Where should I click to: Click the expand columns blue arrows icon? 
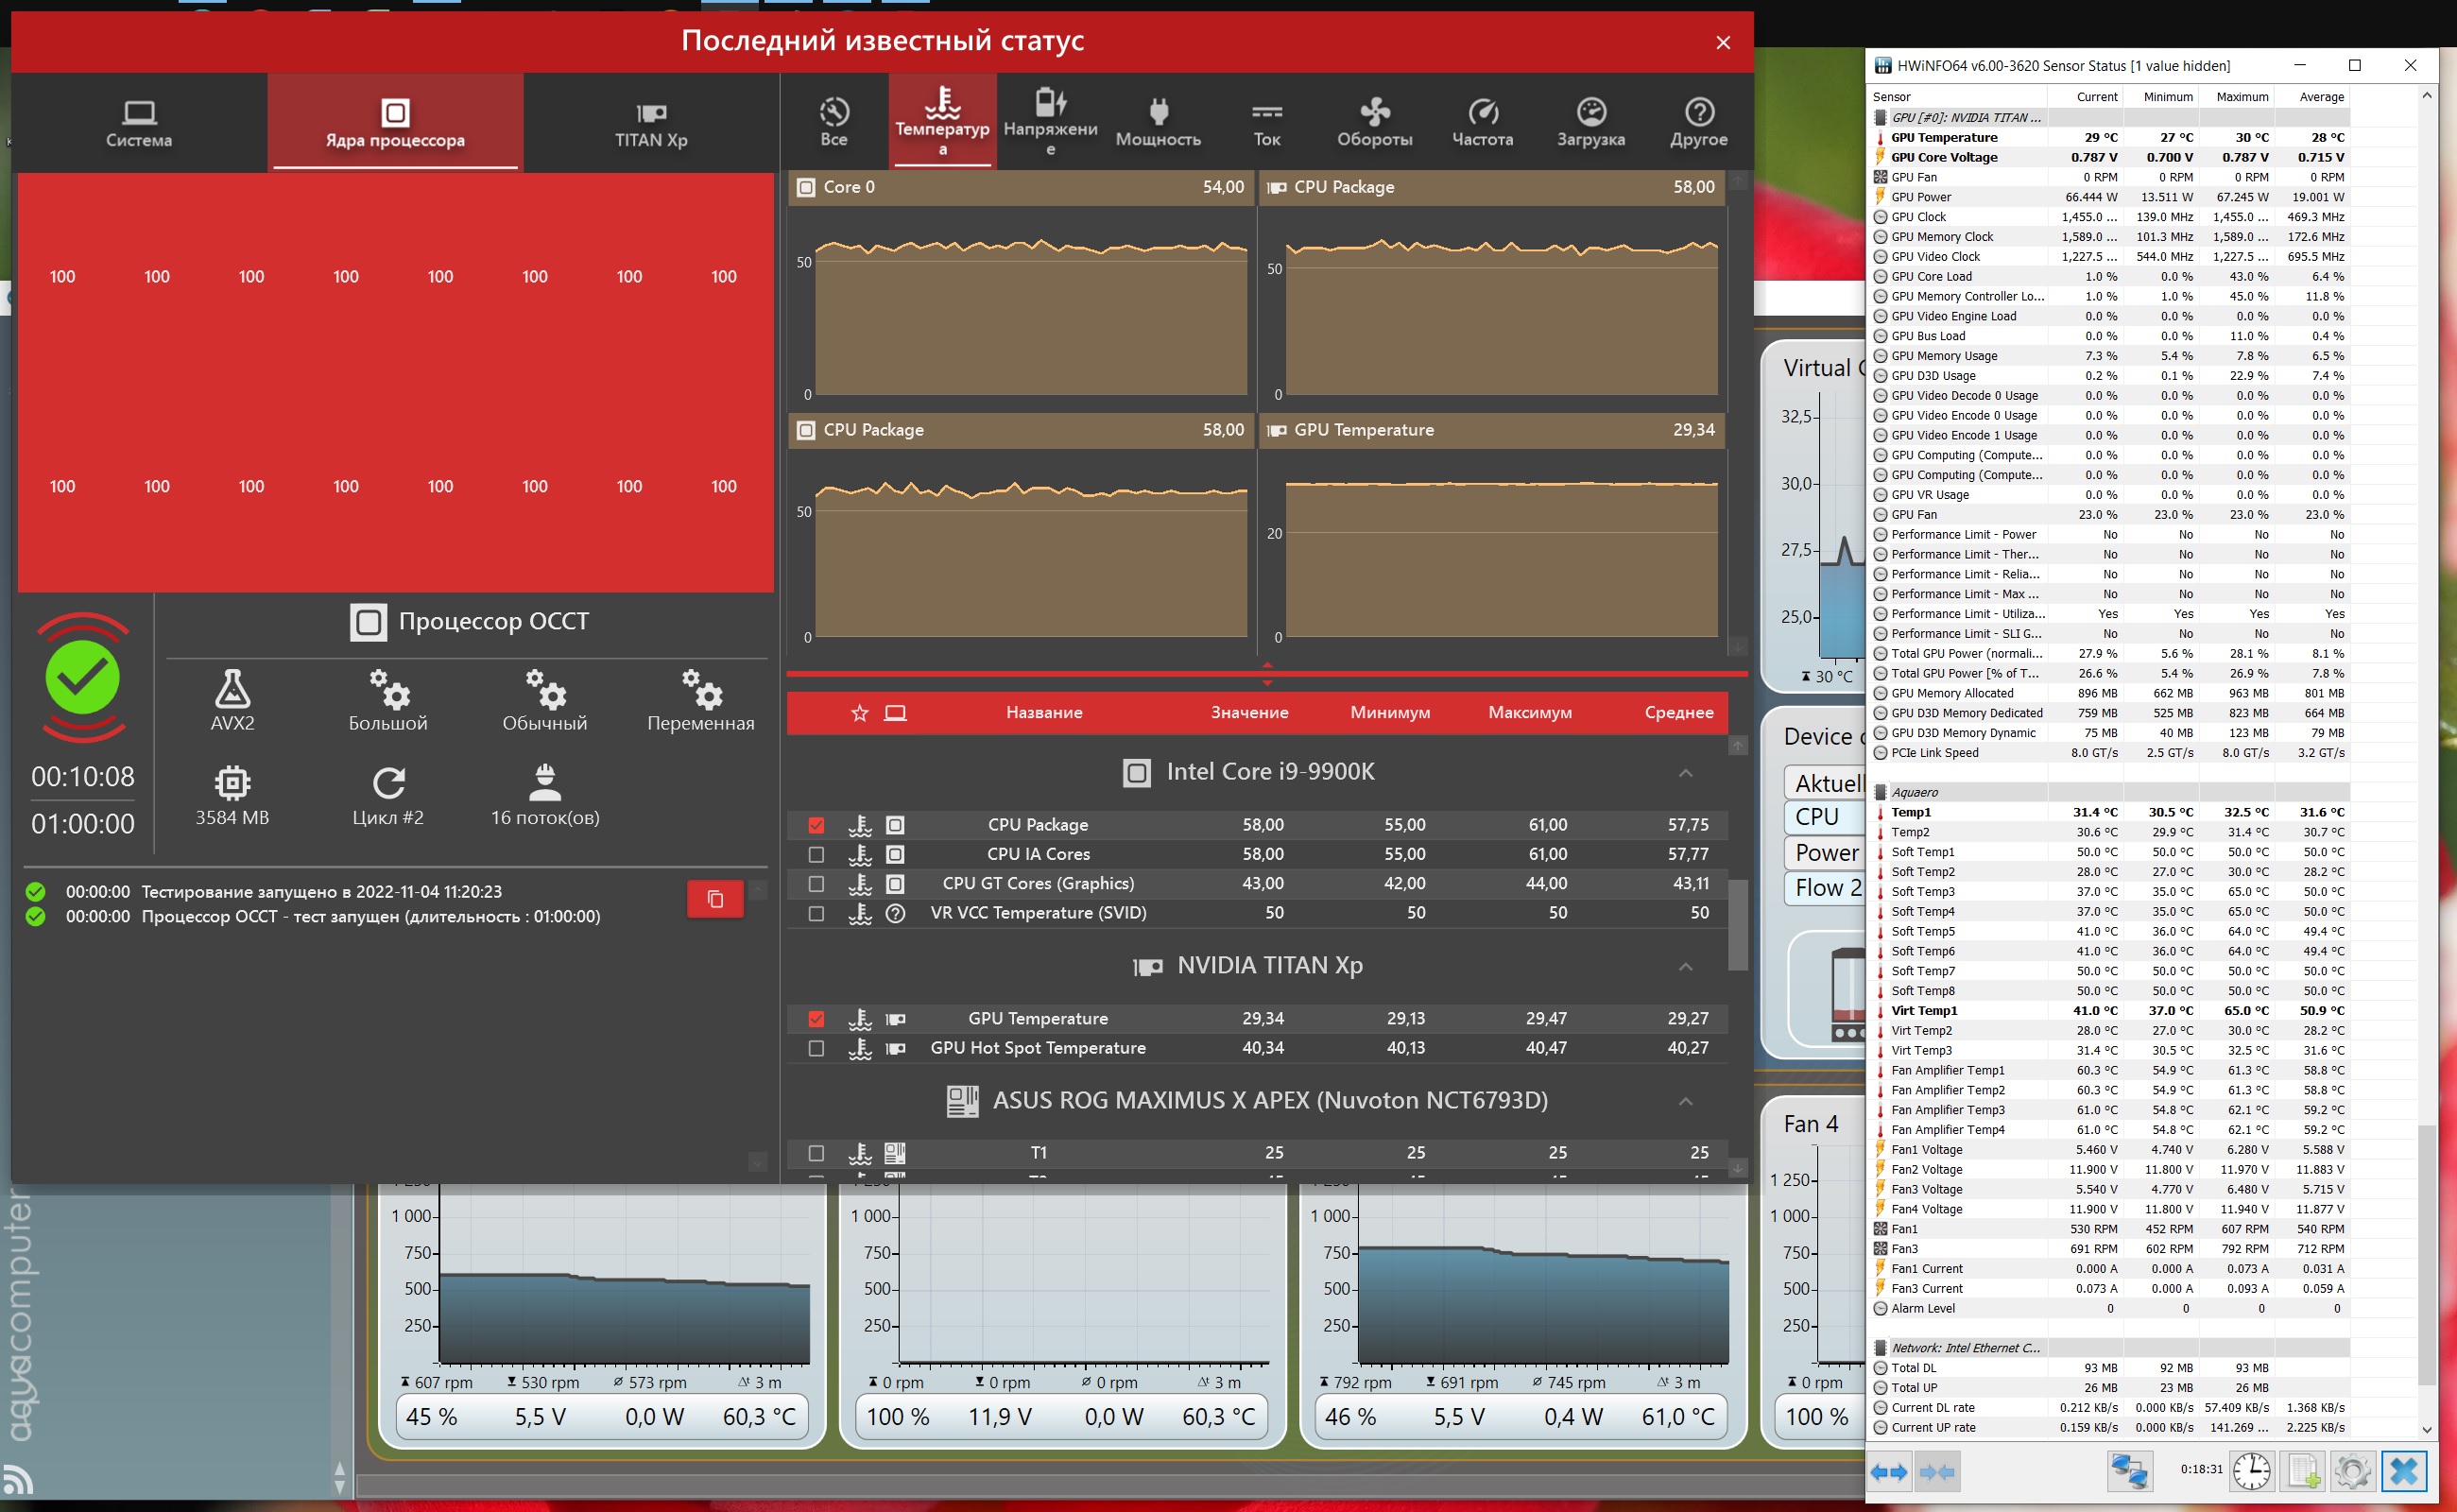[x=1889, y=1471]
